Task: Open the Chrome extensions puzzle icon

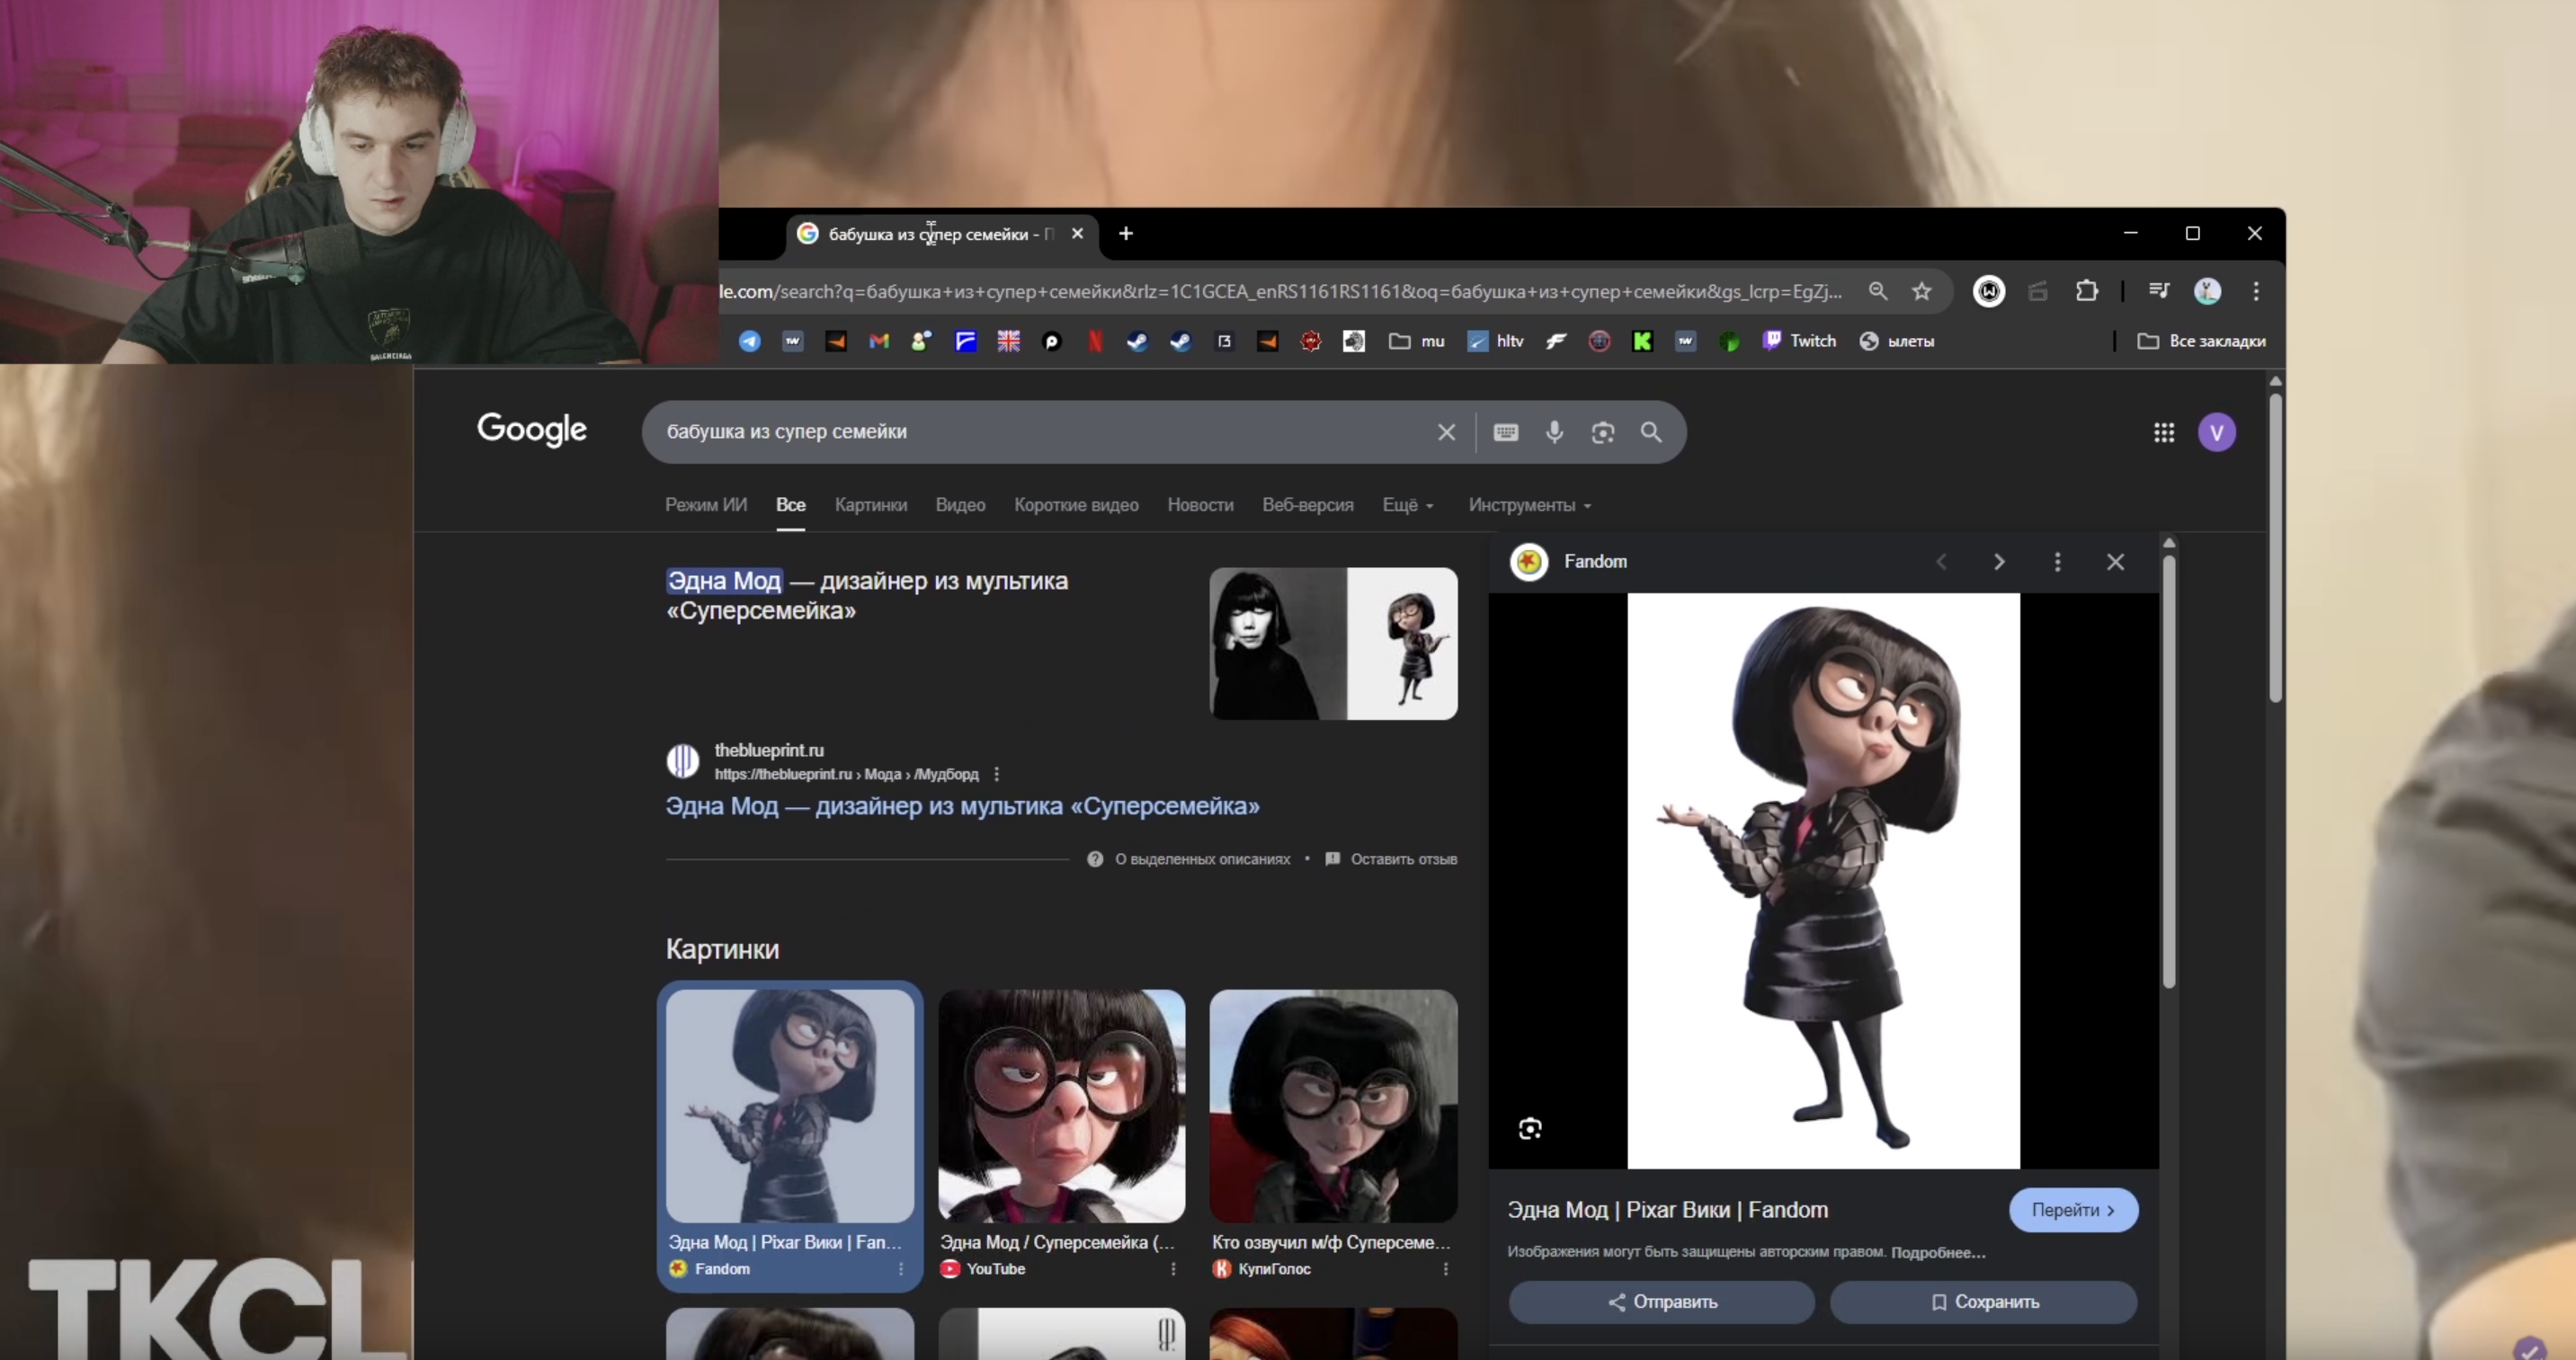Action: pos(2086,291)
